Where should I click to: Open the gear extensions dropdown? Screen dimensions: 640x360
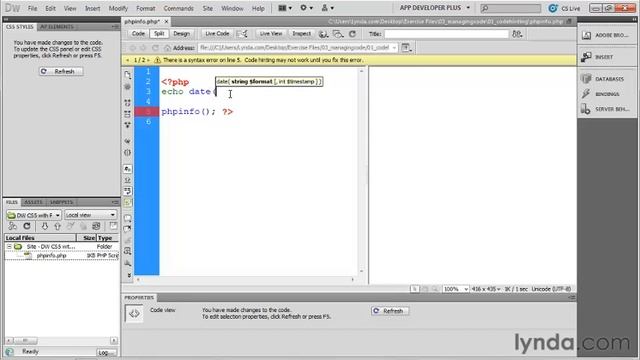[x=306, y=8]
